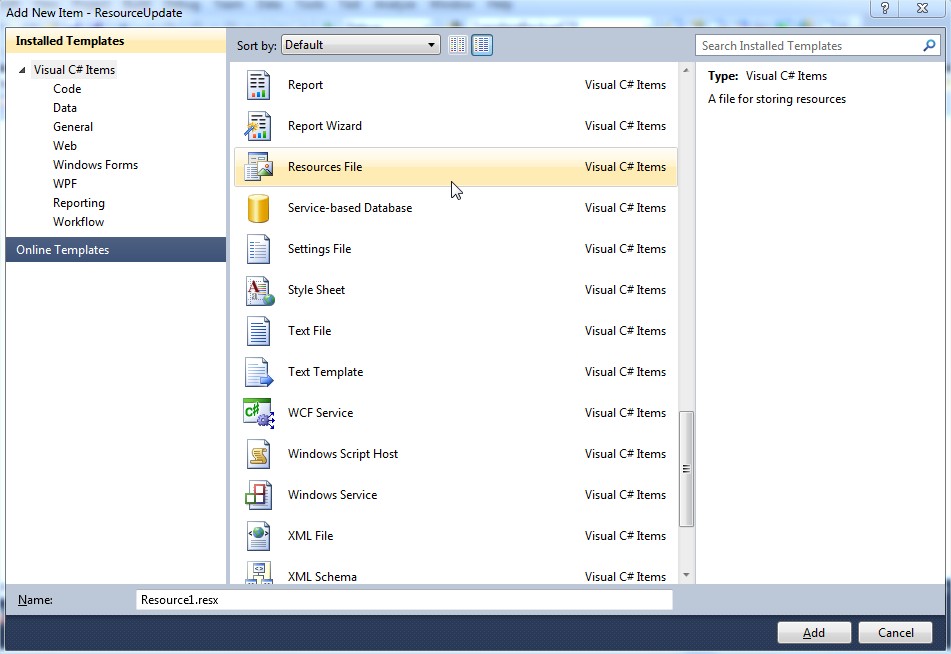Screen dimensions: 951x654
Task: Click the scroll up arrow of template list
Action: pyautogui.click(x=686, y=70)
